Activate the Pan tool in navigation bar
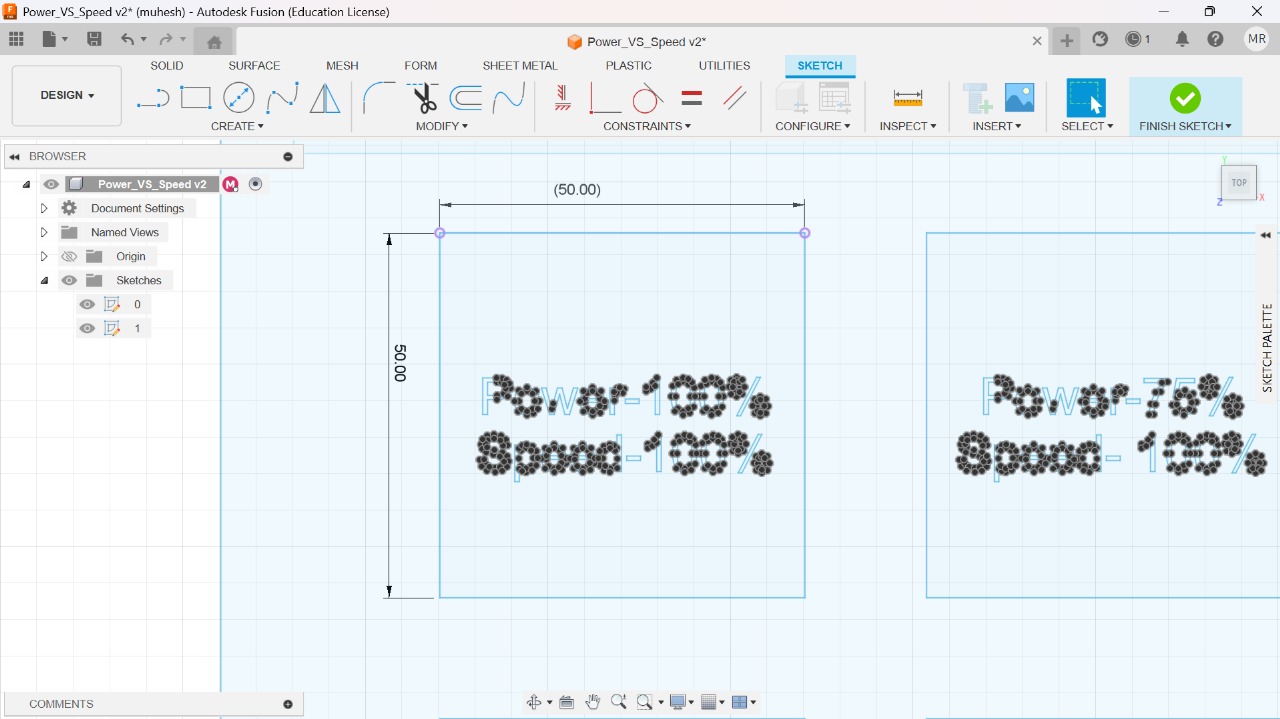The width and height of the screenshot is (1280, 719). tap(592, 701)
